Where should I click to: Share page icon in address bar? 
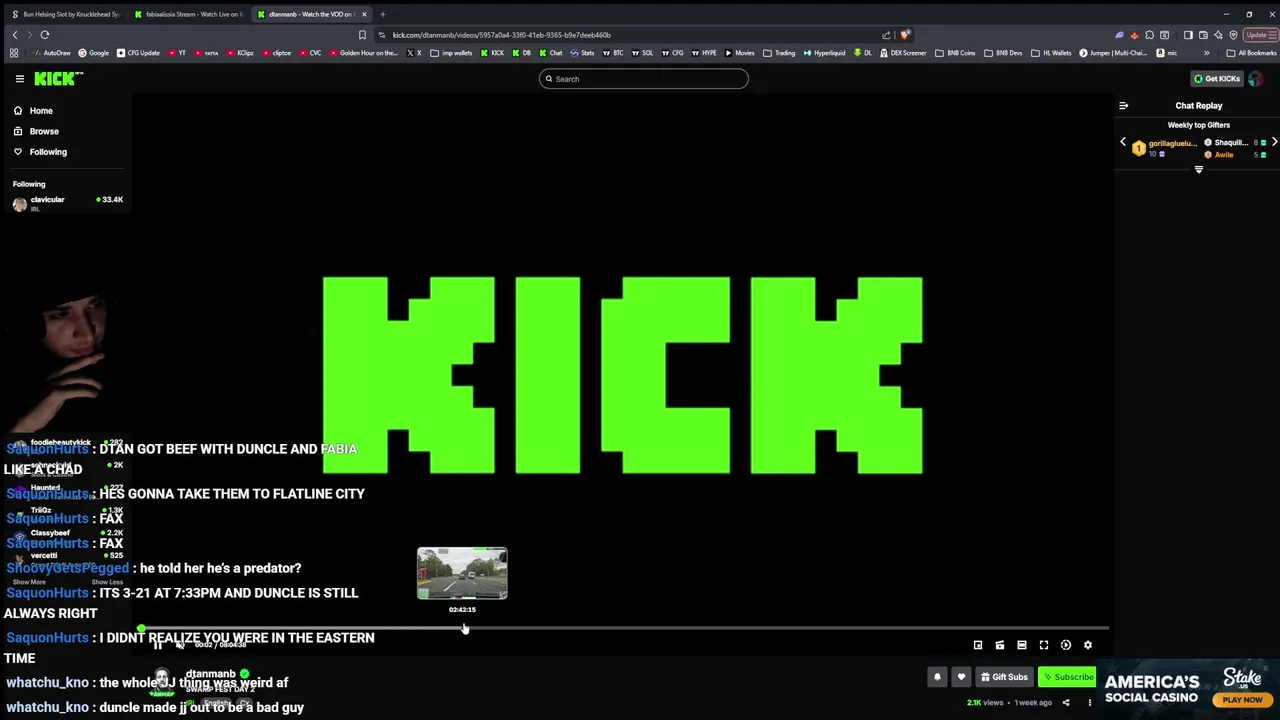click(x=886, y=35)
